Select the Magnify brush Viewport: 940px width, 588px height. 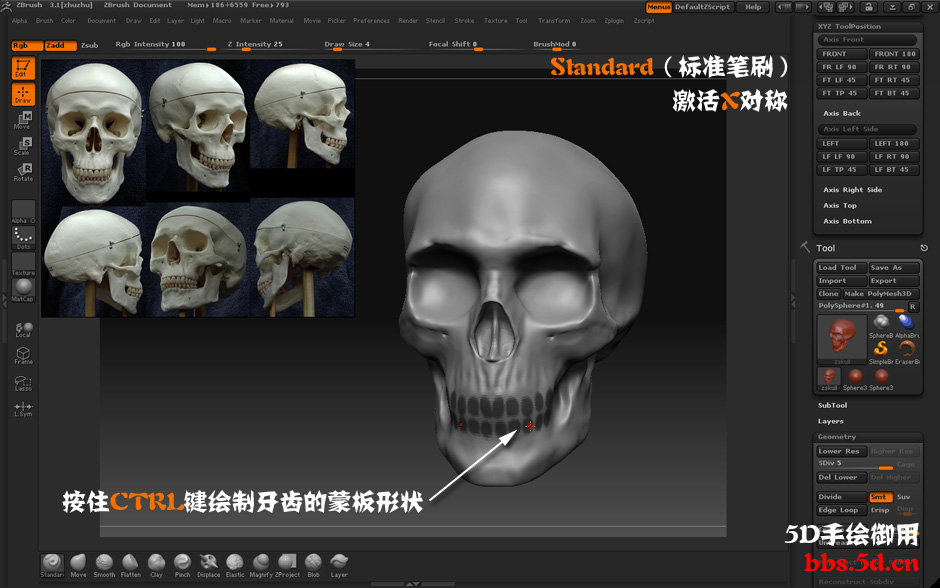261,566
